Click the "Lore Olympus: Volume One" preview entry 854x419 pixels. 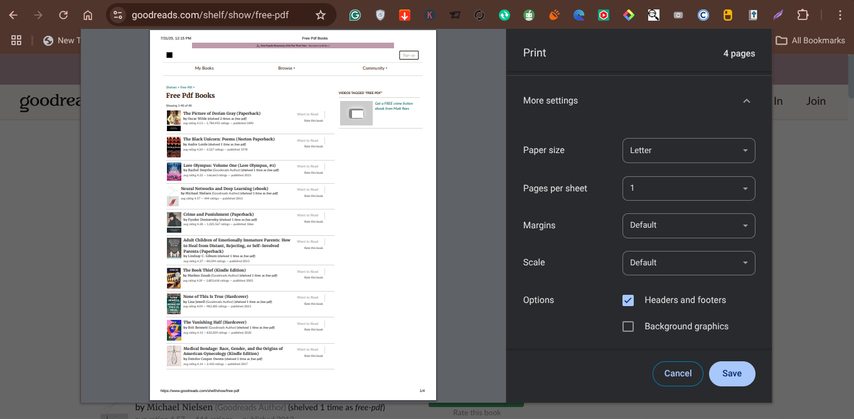point(229,165)
